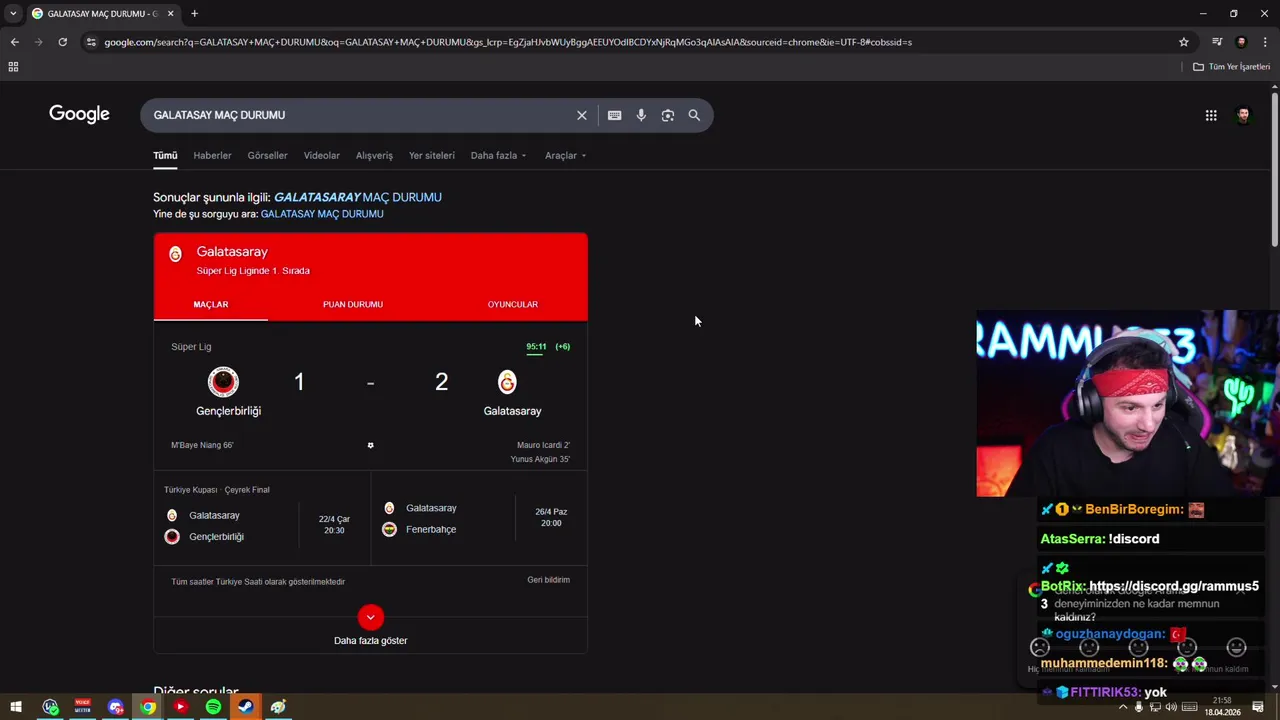Click Galatasaray crest beside the score
The width and height of the screenshot is (1280, 720).
[x=507, y=382]
